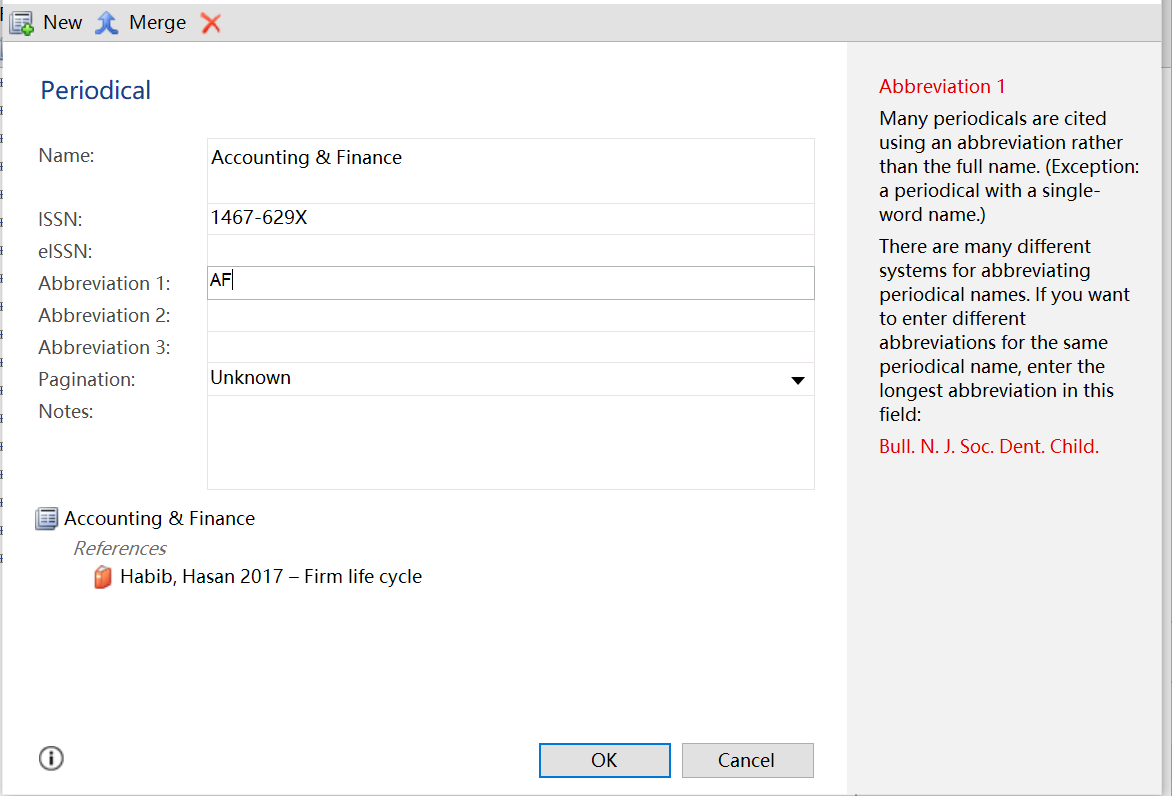Select the Pagination Unknown combo box
Viewport: 1172px width, 796px height.
[x=500, y=379]
